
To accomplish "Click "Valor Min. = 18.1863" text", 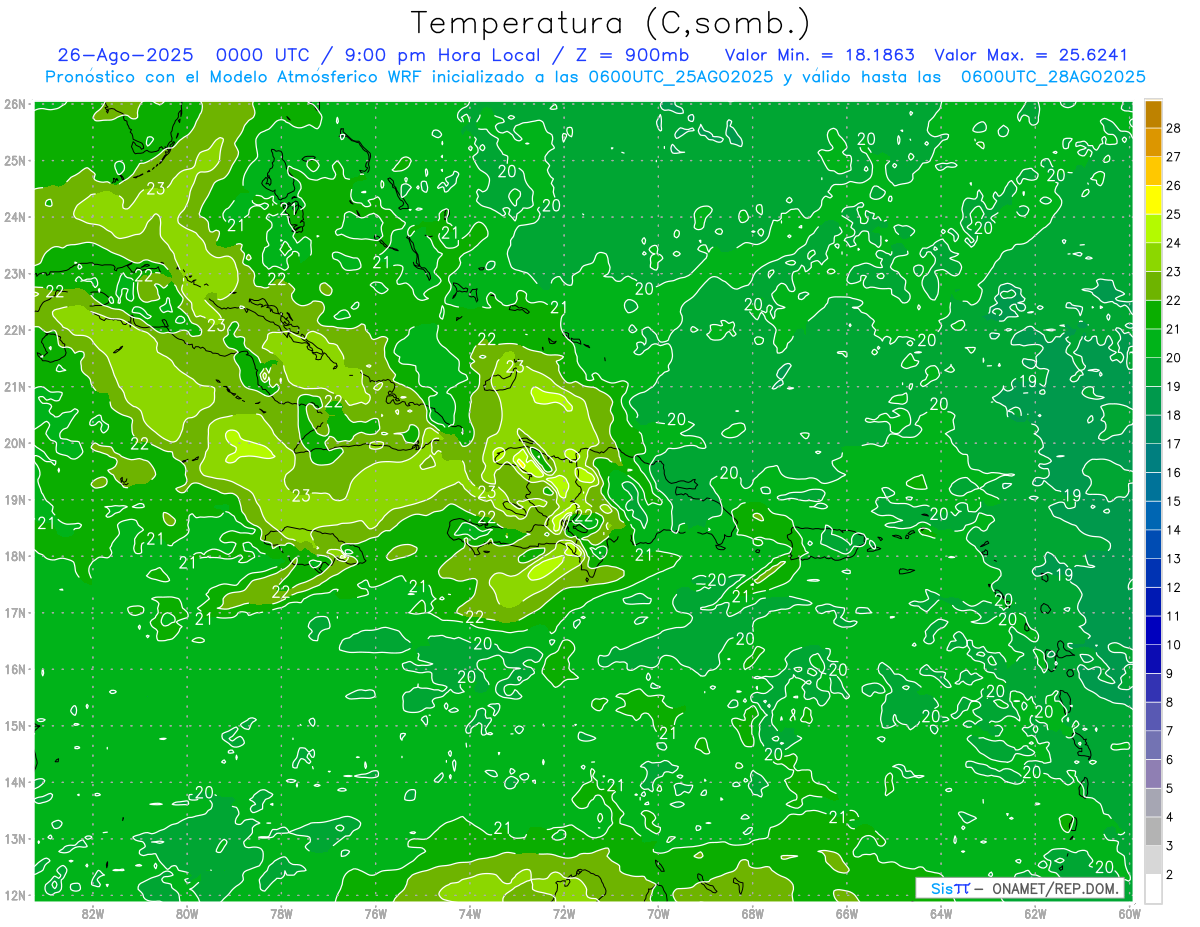I will click(820, 55).
